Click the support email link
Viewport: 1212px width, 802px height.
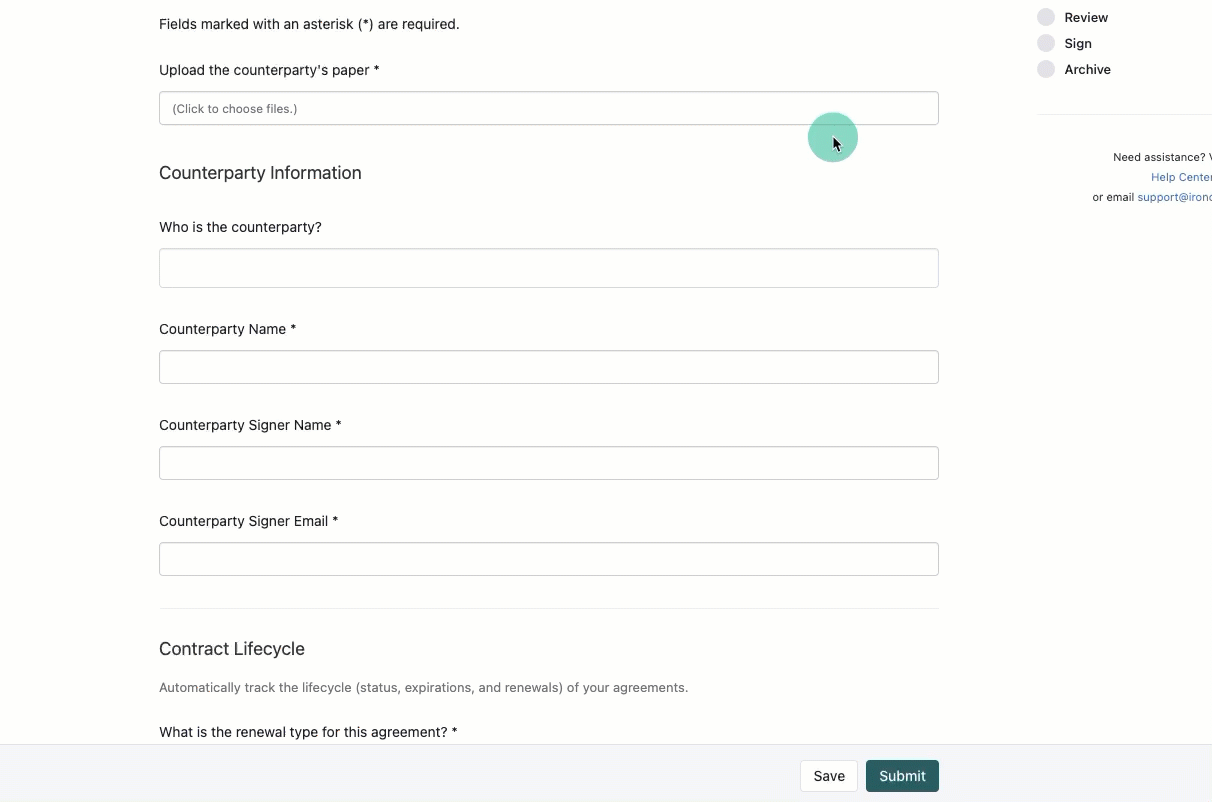[x=1173, y=197]
